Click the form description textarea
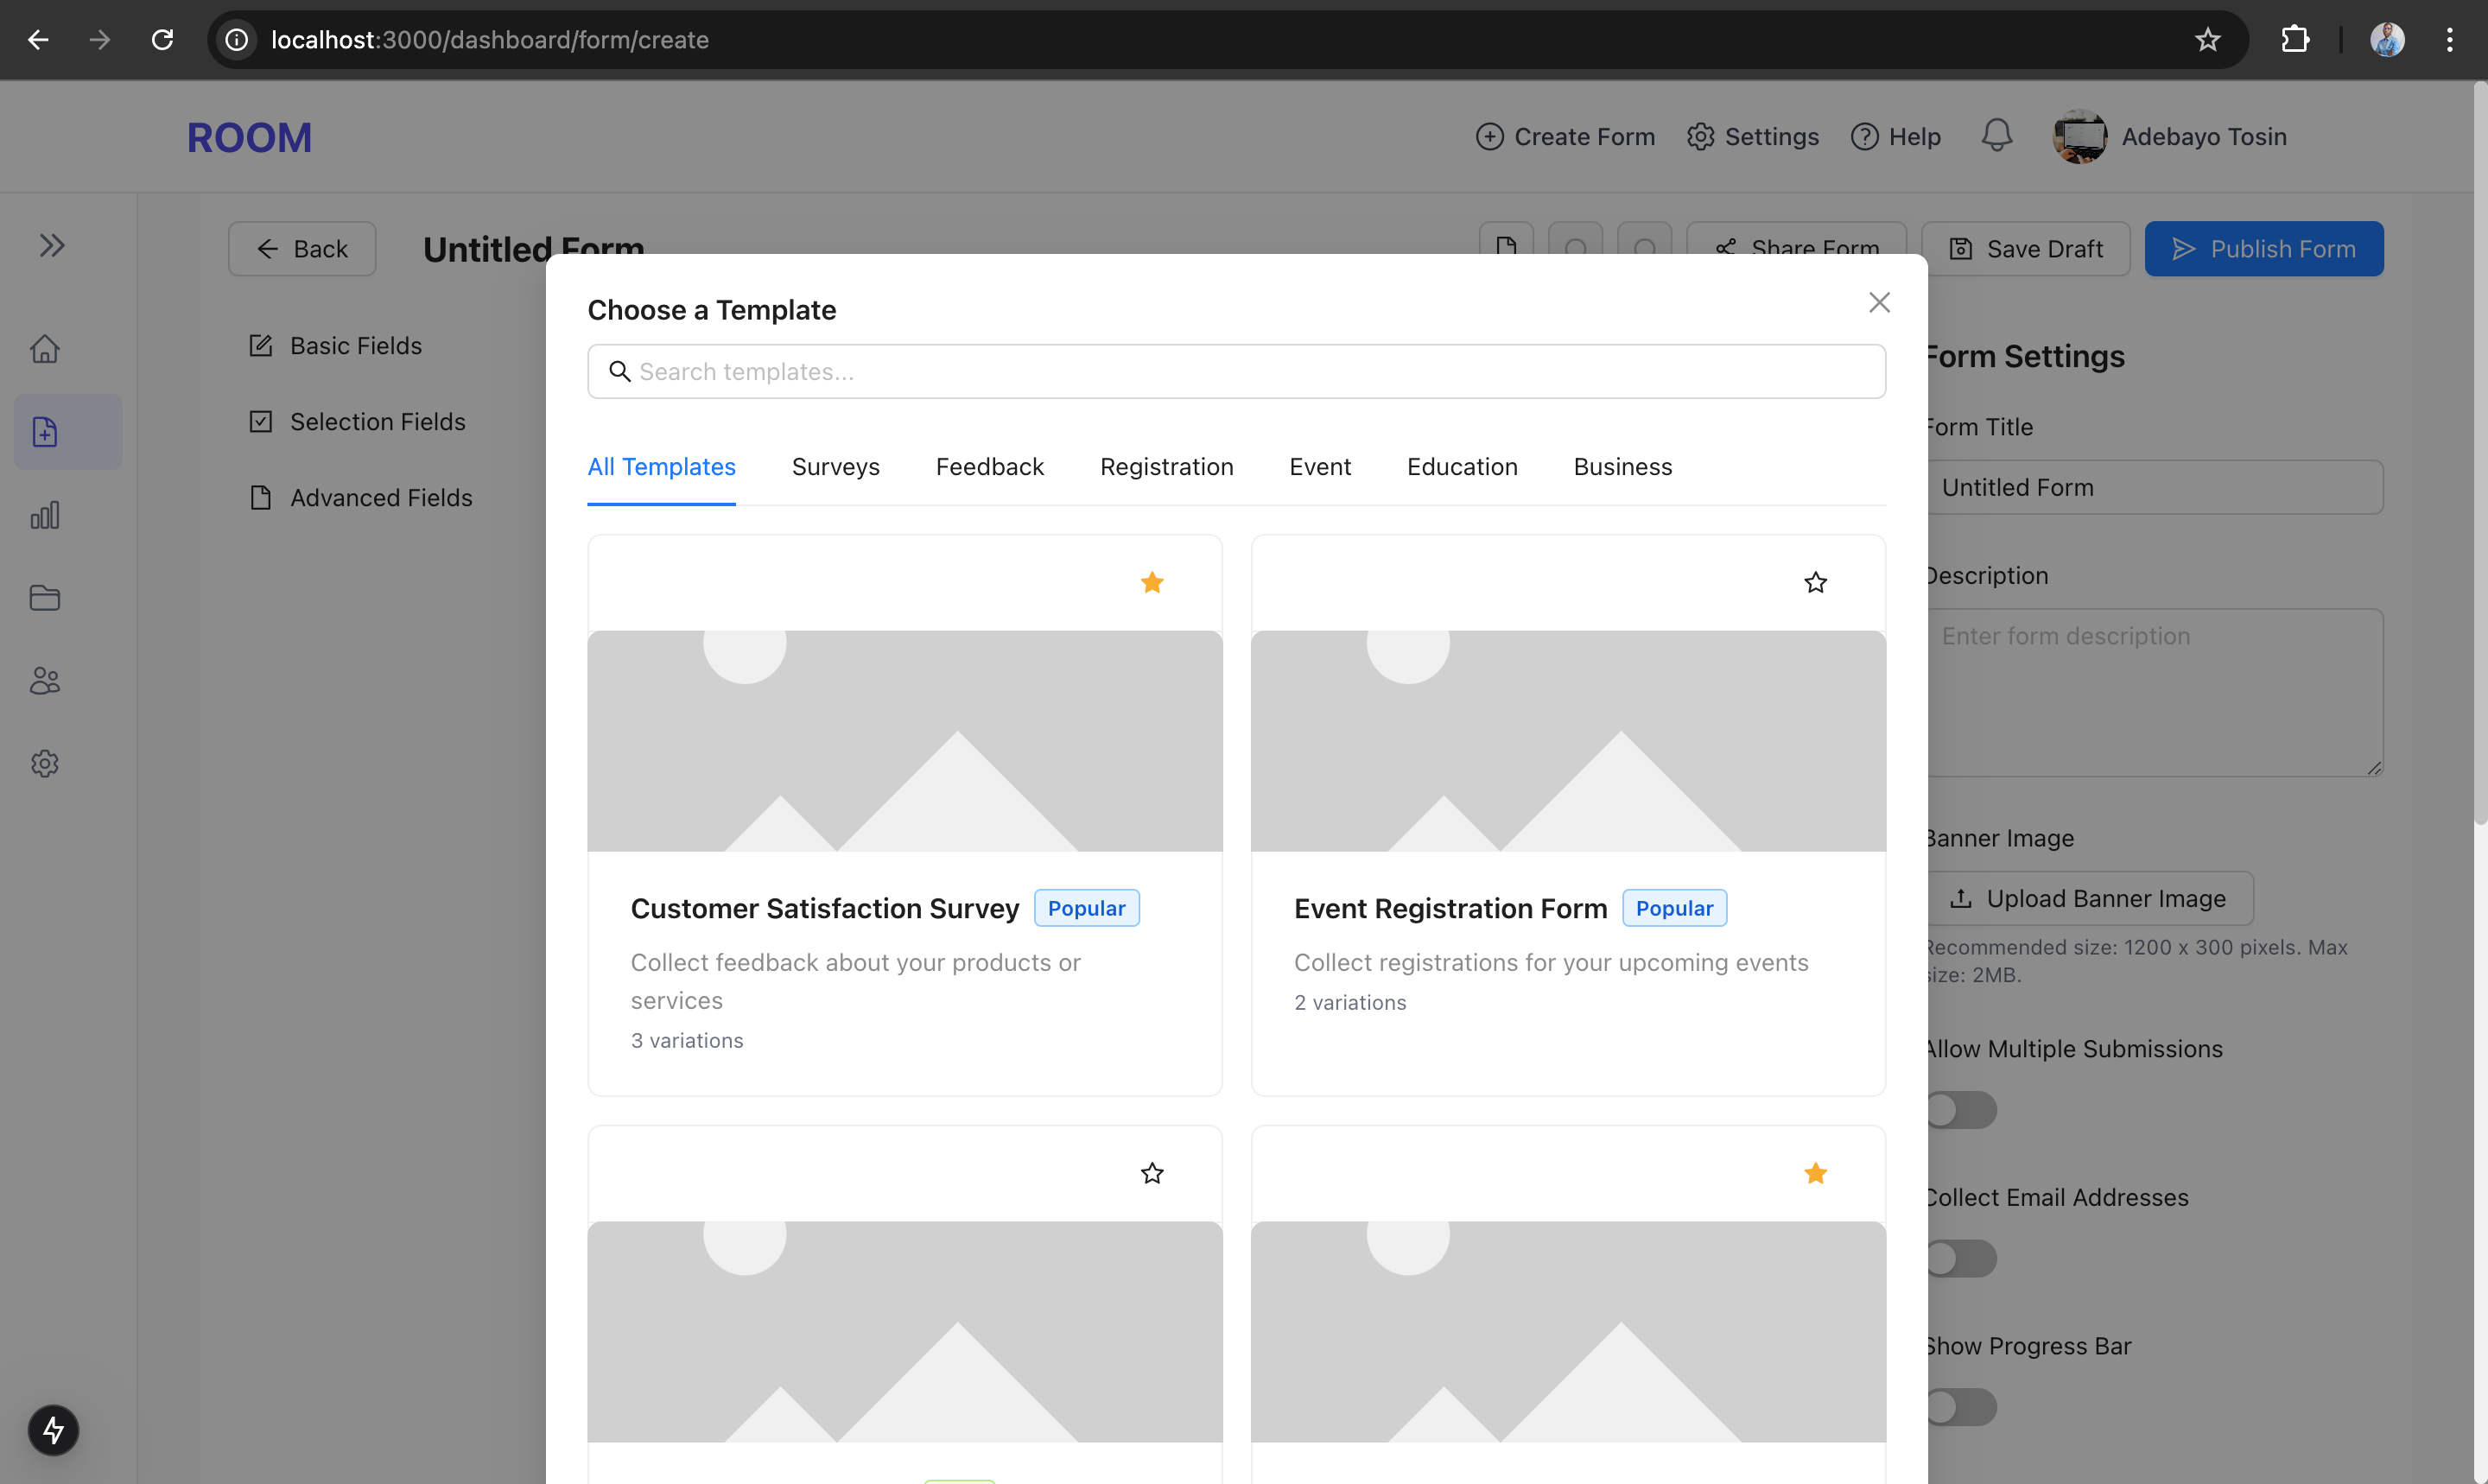Image resolution: width=2488 pixels, height=1484 pixels. click(2155, 692)
